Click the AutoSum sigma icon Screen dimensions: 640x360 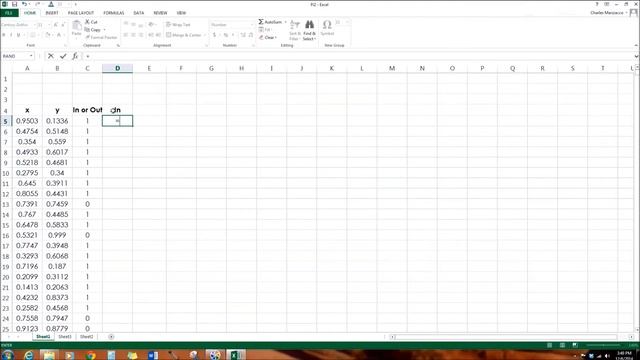coord(261,22)
